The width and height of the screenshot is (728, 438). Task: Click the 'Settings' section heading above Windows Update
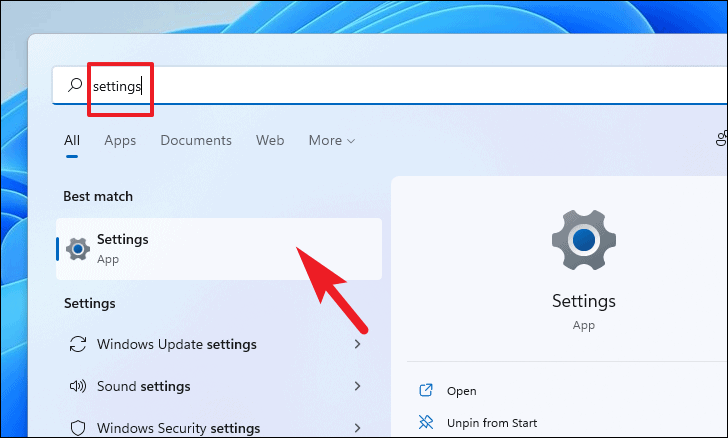pyautogui.click(x=90, y=303)
